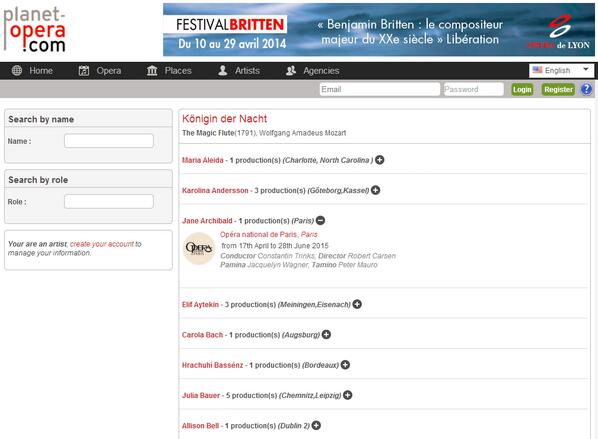The height and width of the screenshot is (439, 598).
Task: Collapse Jane Archibald productions
Action: (x=321, y=220)
